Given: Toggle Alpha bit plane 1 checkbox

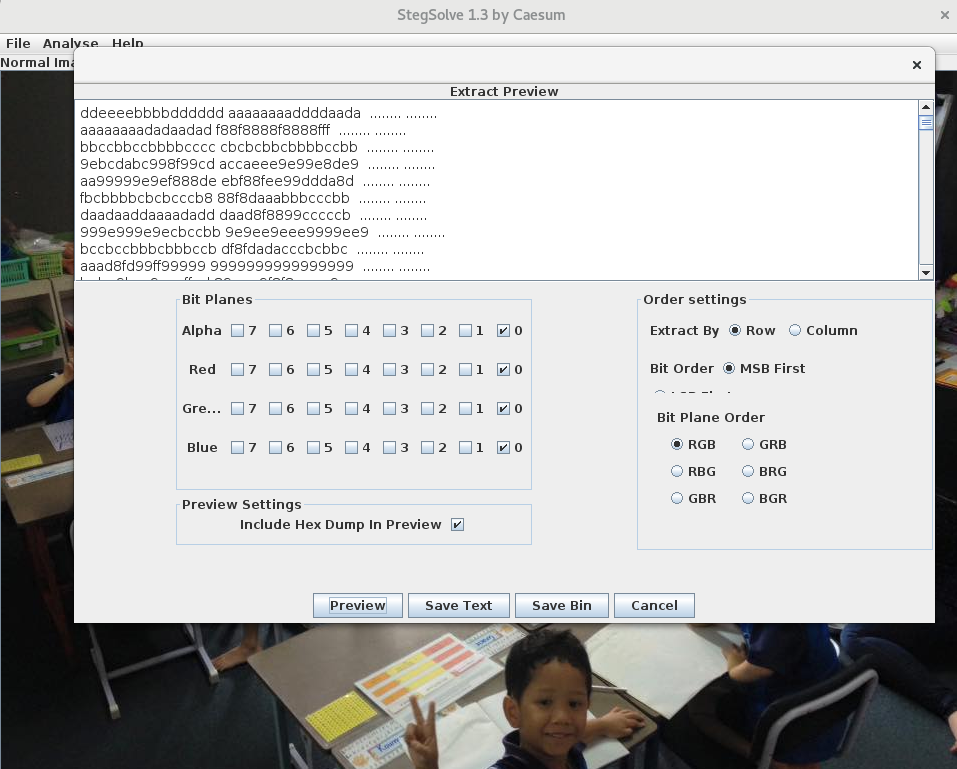Looking at the screenshot, I should click(465, 331).
